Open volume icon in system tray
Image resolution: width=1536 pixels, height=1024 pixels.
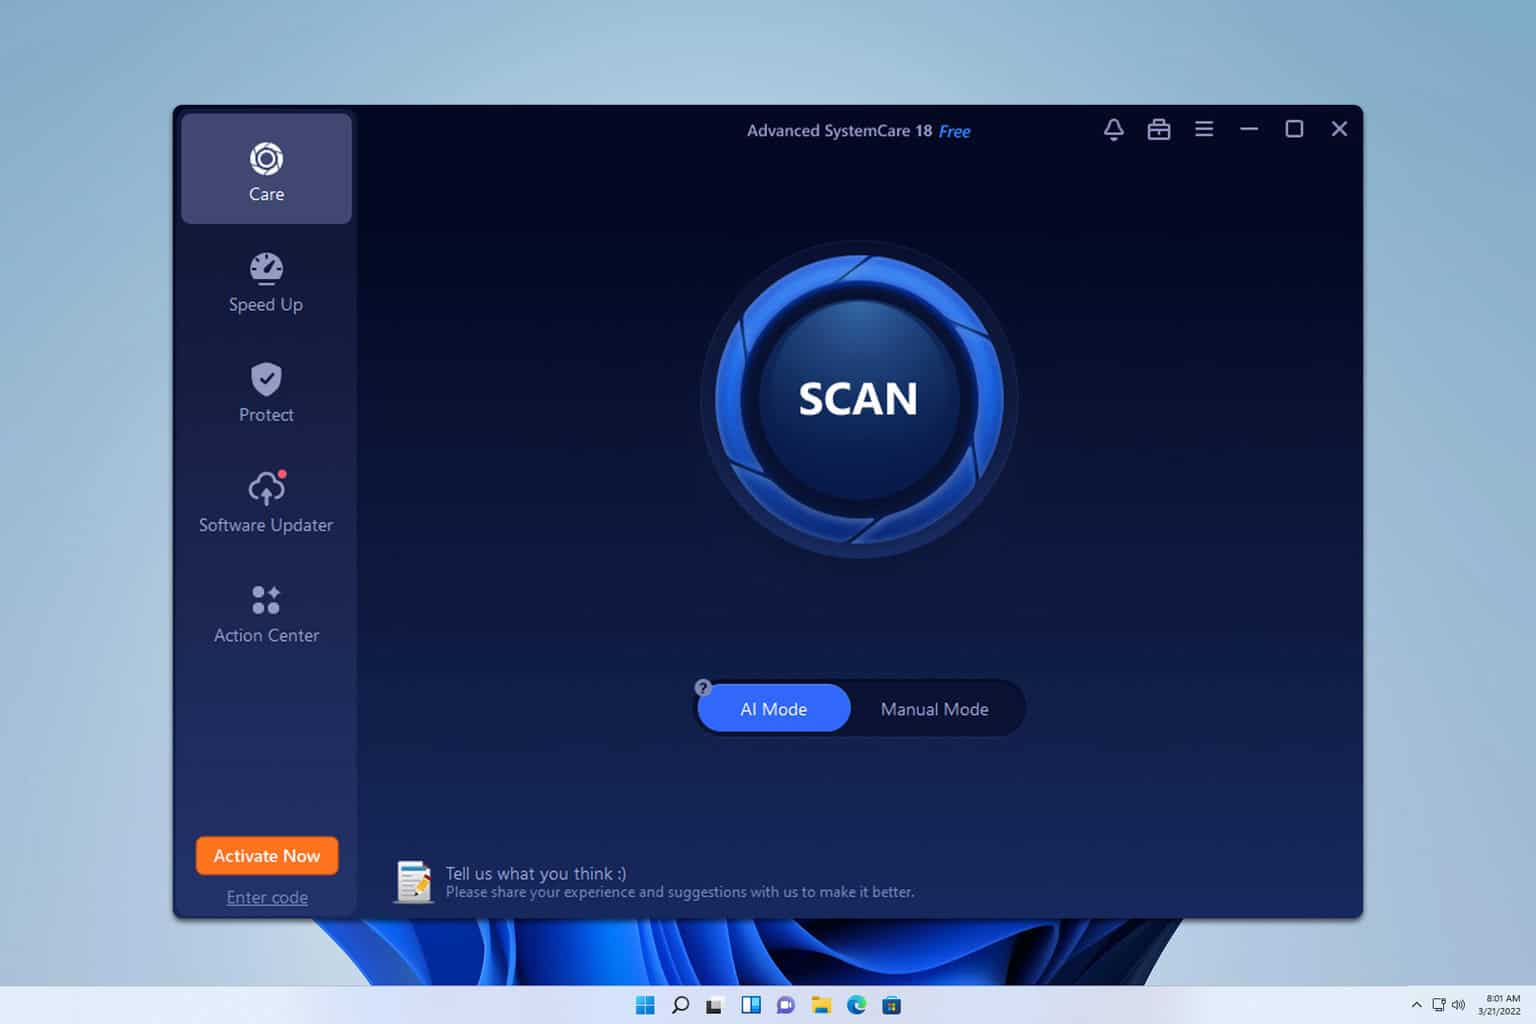tap(1458, 1005)
